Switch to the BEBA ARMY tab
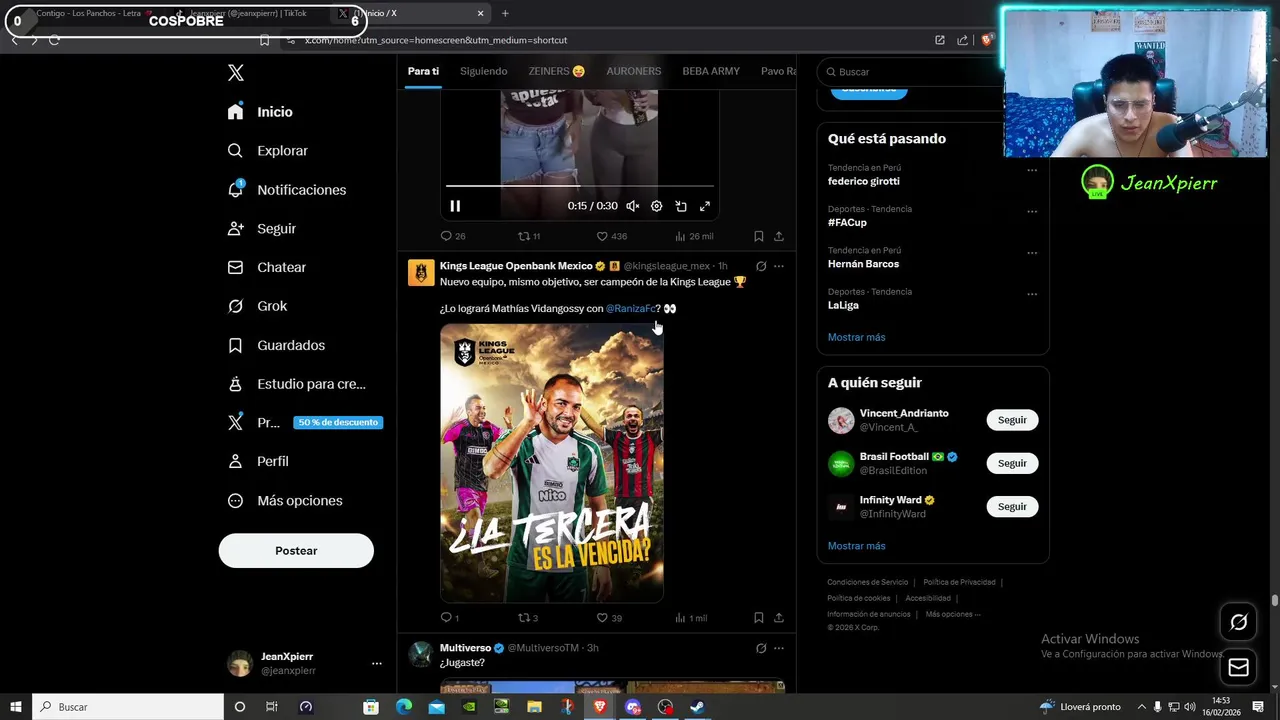The image size is (1280, 720). pos(711,71)
